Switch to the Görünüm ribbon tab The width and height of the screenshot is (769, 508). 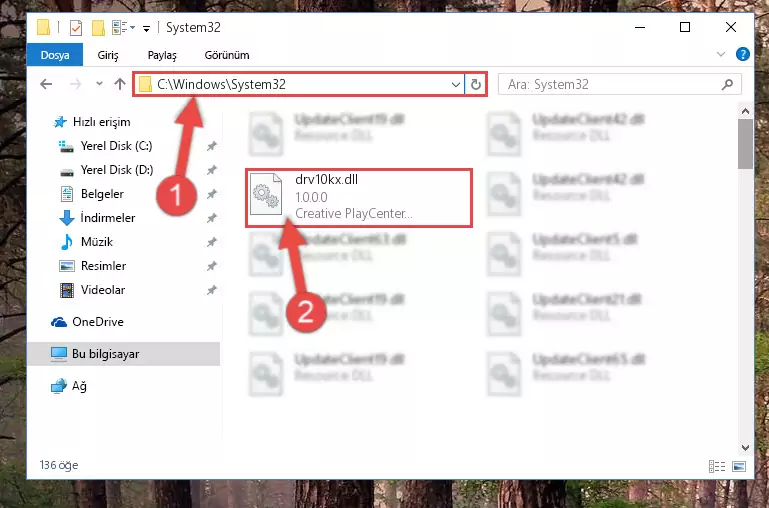tap(227, 55)
